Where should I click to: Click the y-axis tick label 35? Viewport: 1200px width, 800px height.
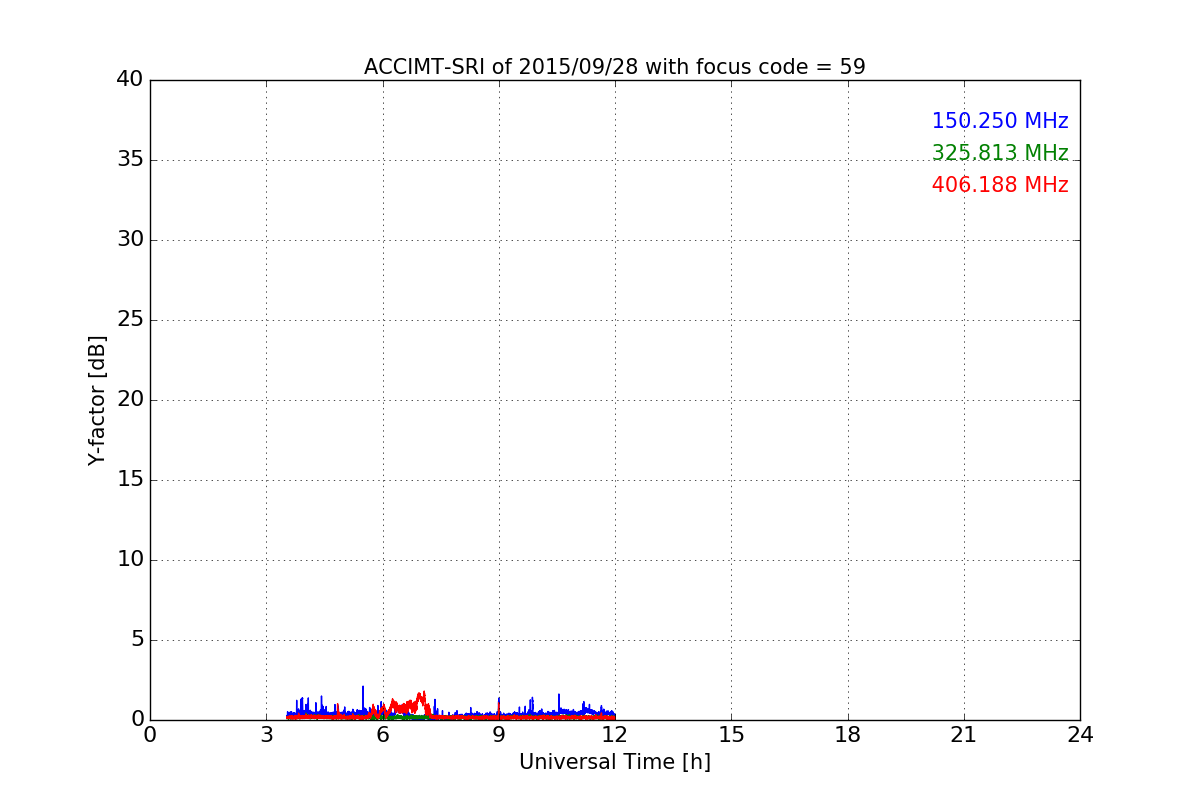(x=129, y=160)
